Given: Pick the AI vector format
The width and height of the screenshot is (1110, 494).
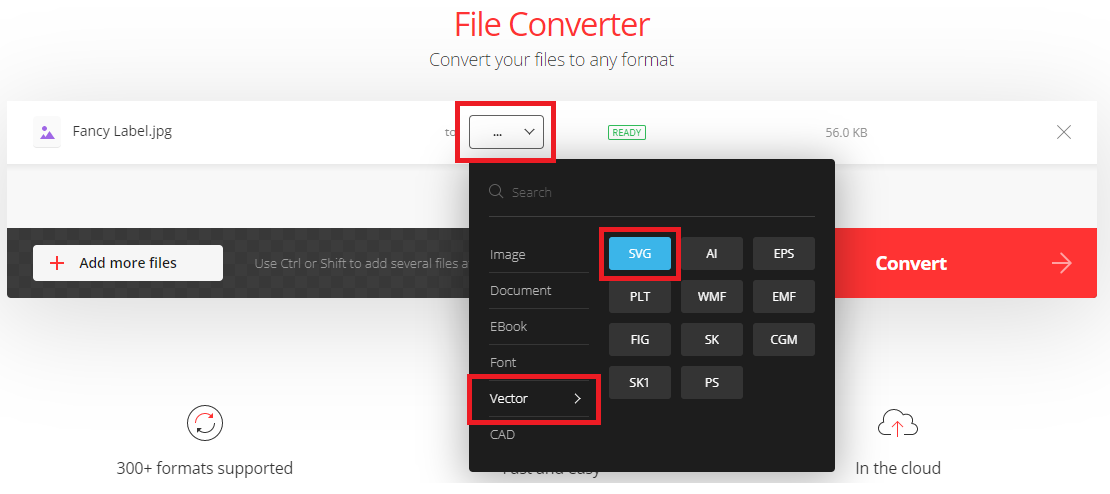Looking at the screenshot, I should (x=712, y=254).
